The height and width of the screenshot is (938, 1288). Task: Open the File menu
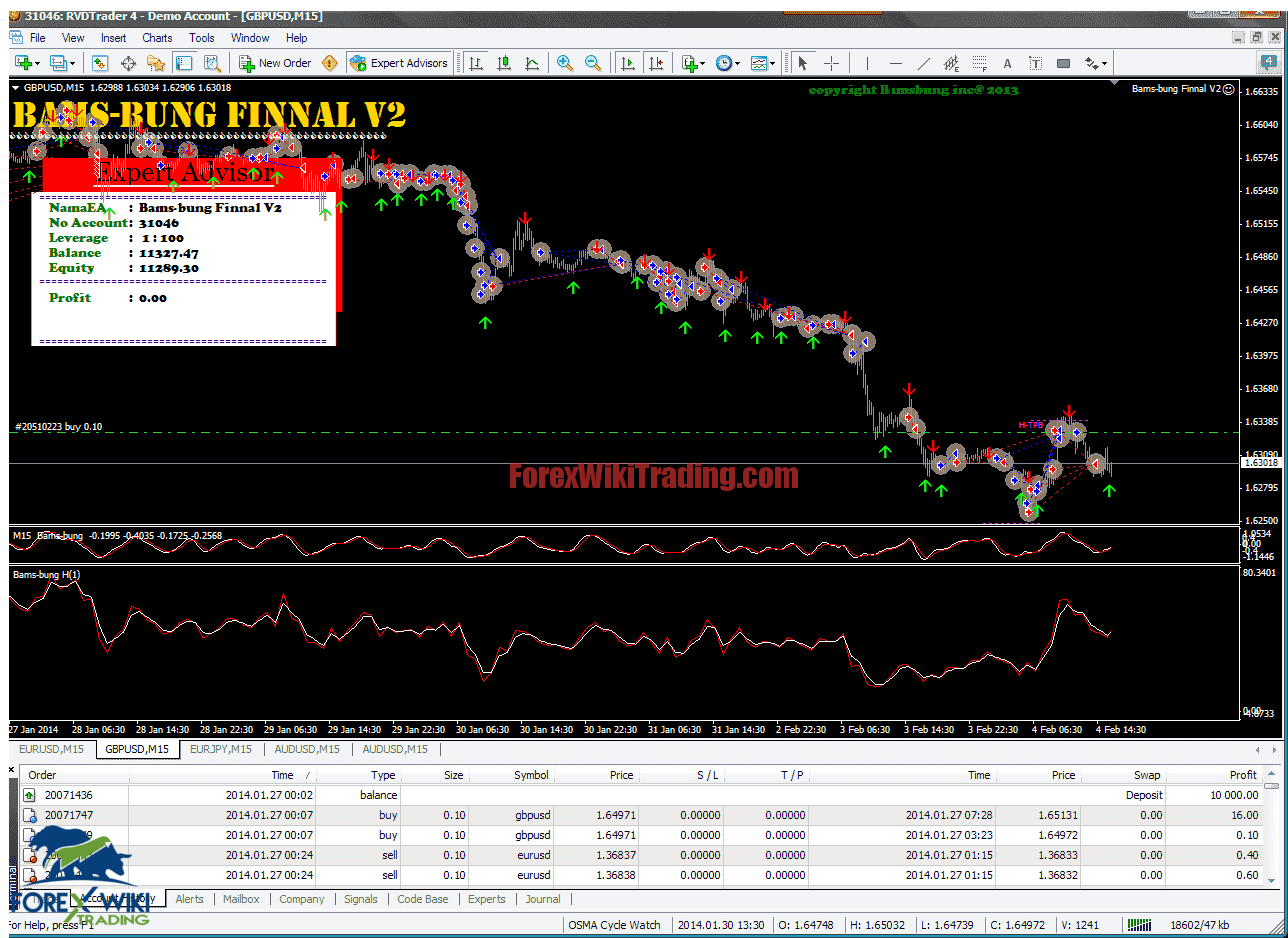tap(38, 38)
